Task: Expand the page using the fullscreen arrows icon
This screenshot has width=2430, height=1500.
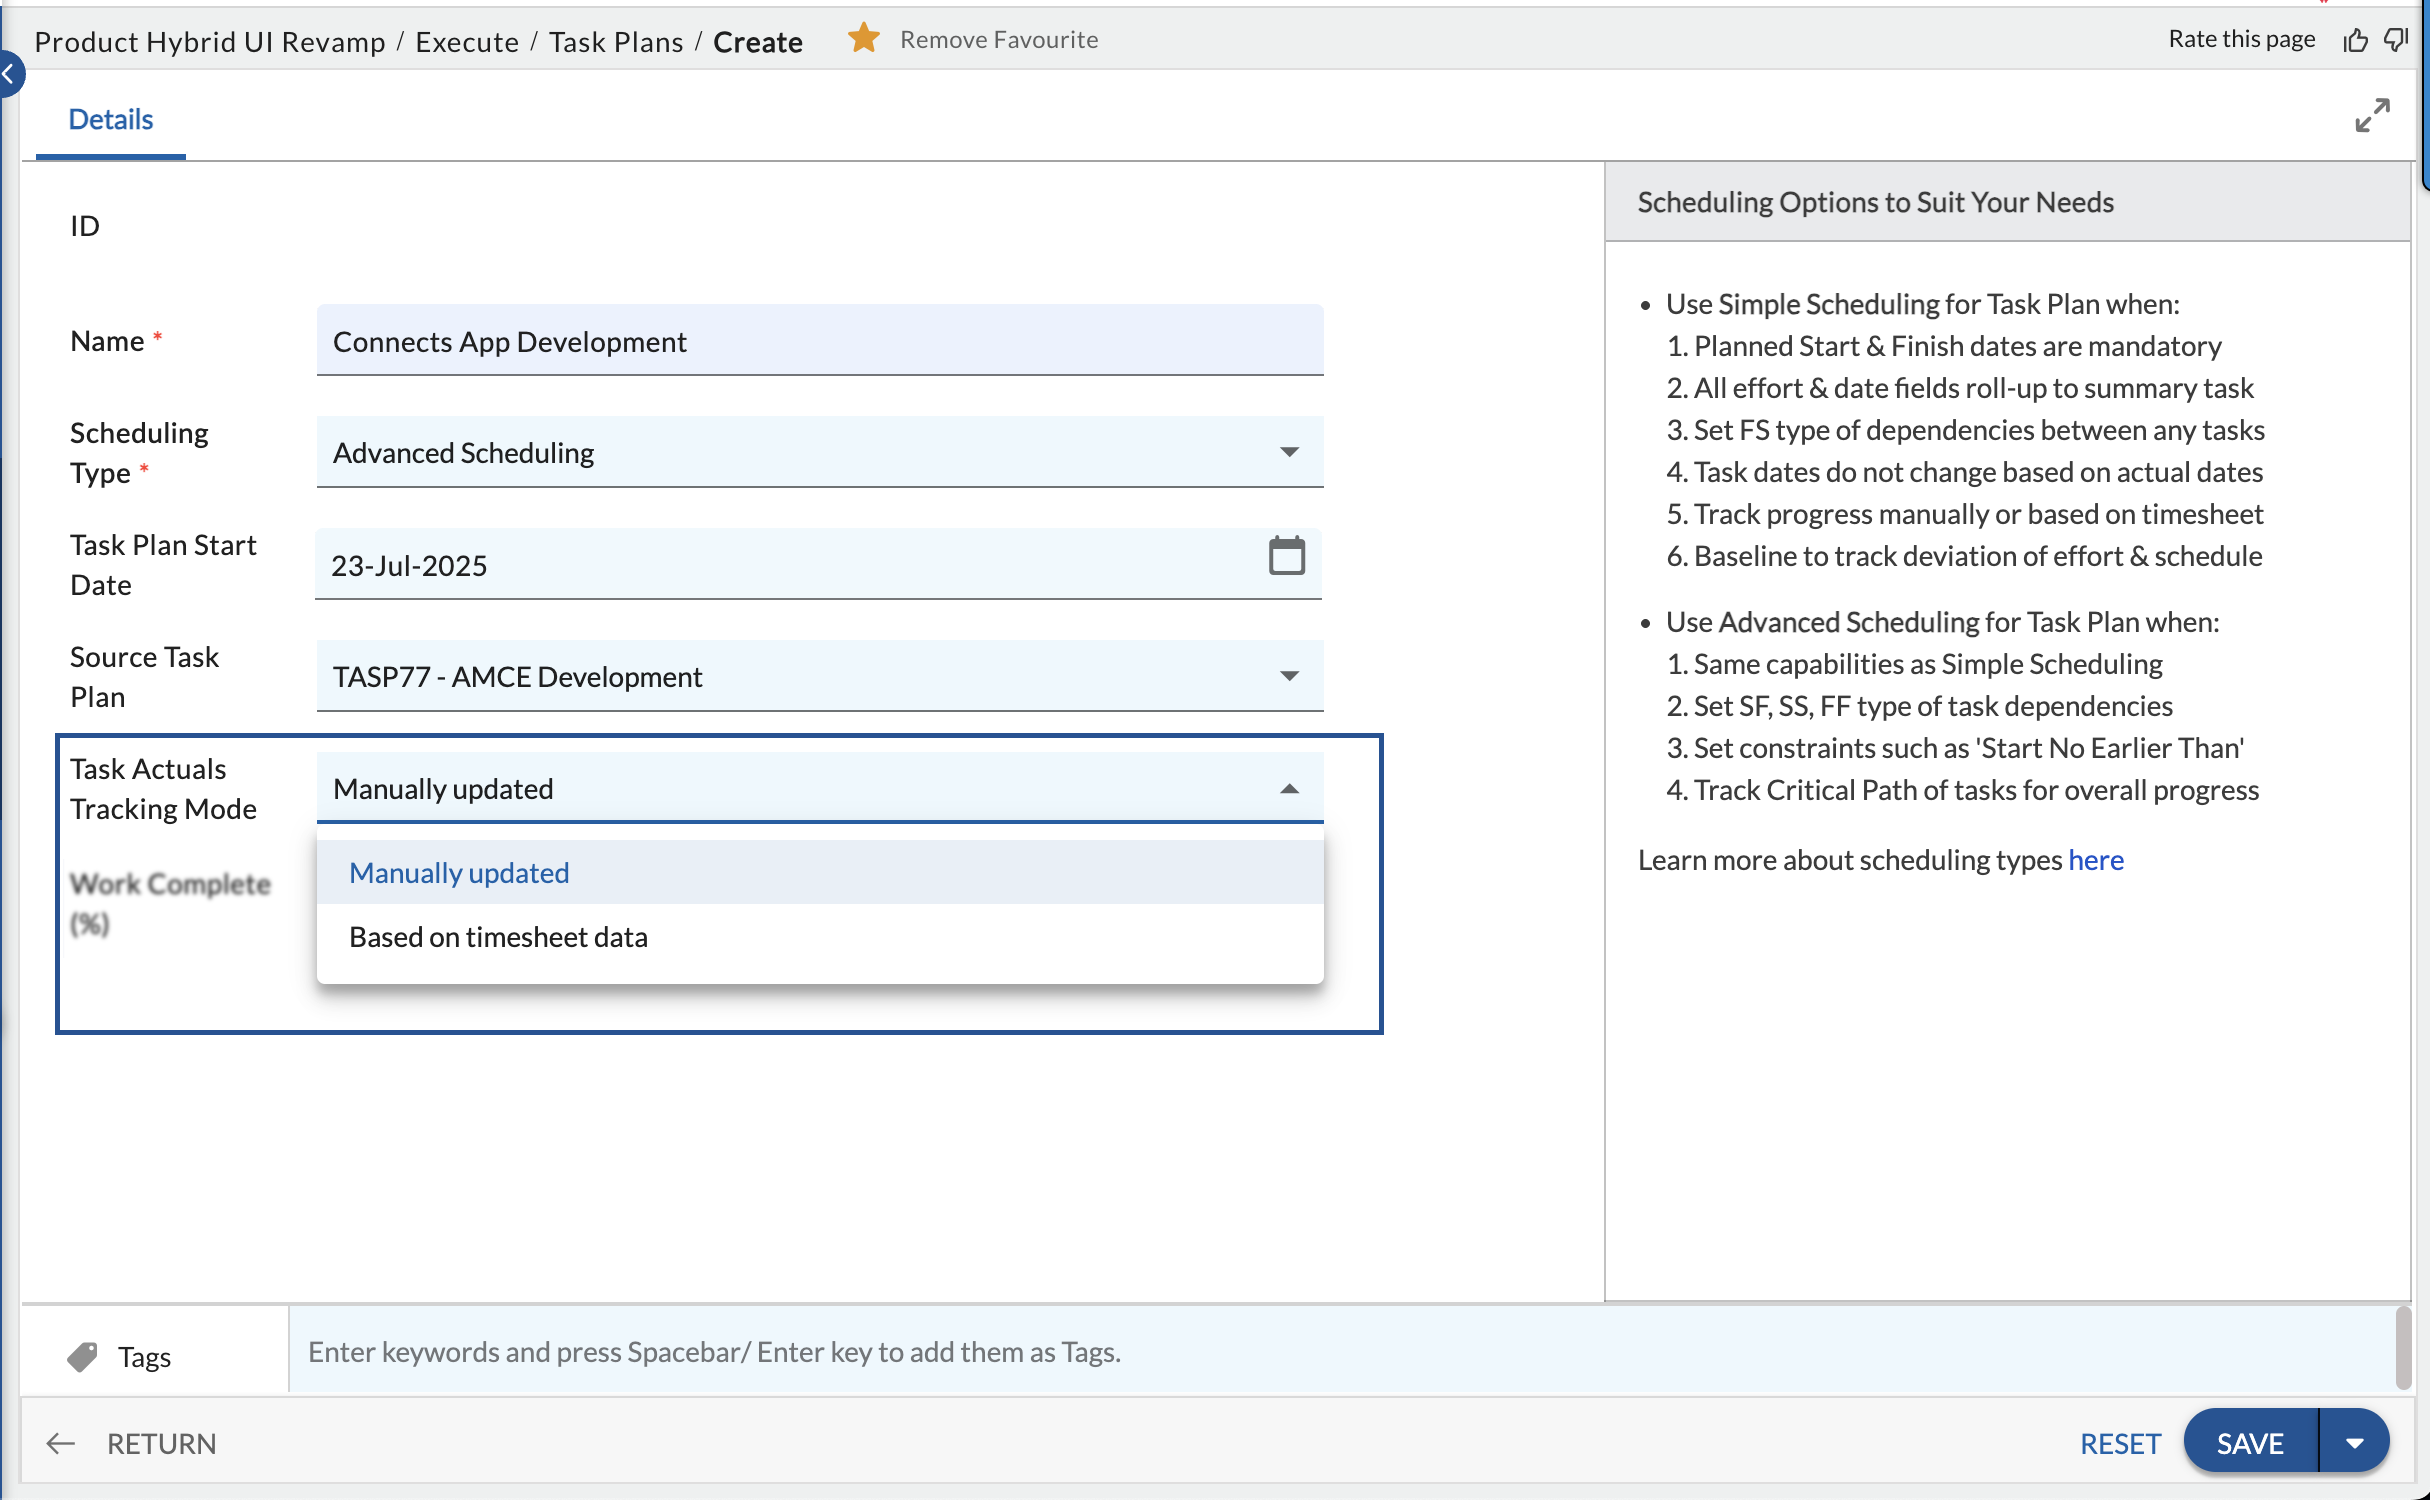Action: point(2372,115)
